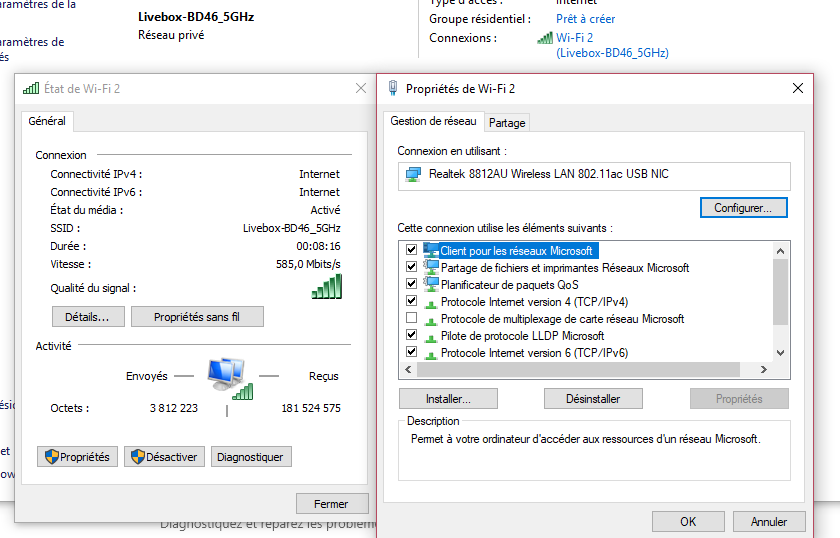Image resolution: width=840 pixels, height=538 pixels.
Task: Open the Wi-Fi 2 (Livebox-BD46_5GHz) connection link
Action: coord(612,46)
